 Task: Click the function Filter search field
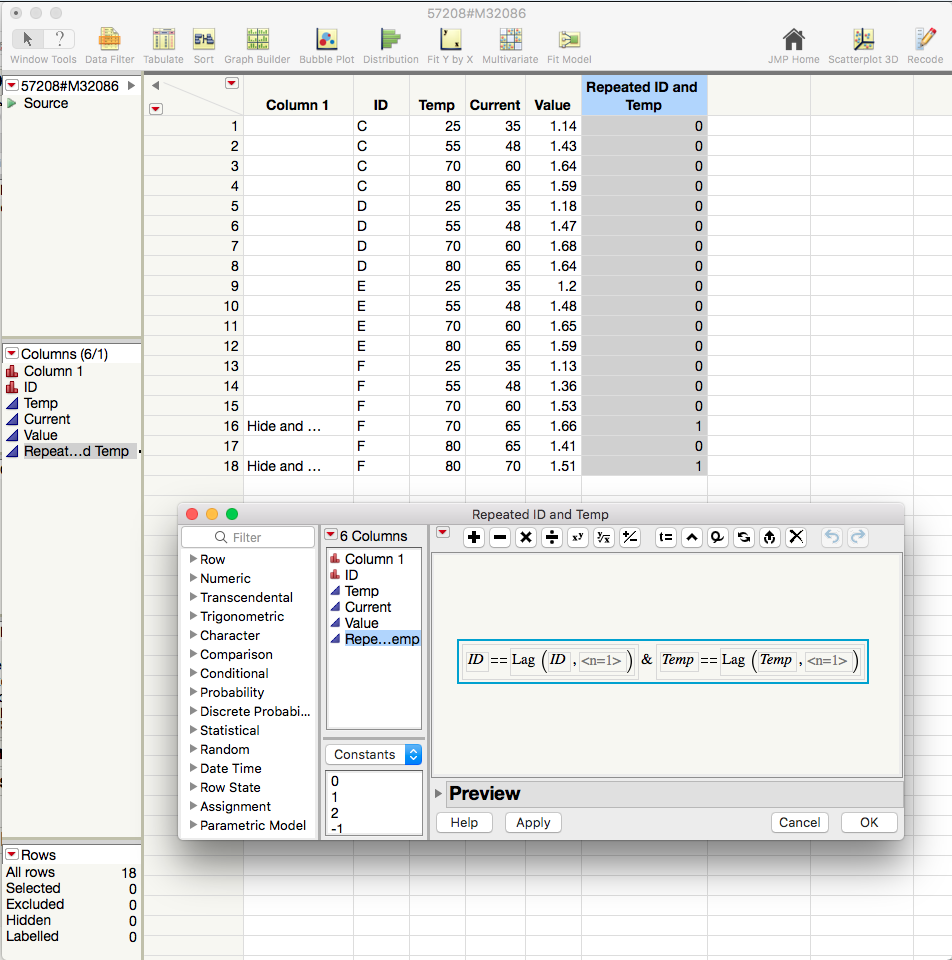[248, 538]
